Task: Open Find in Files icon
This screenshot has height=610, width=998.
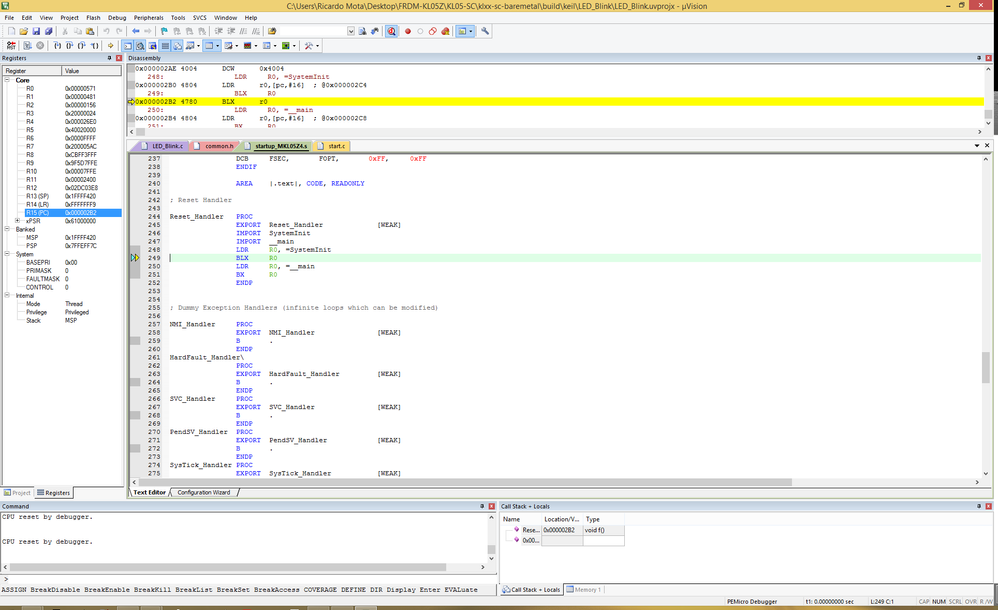Action: pos(272,31)
